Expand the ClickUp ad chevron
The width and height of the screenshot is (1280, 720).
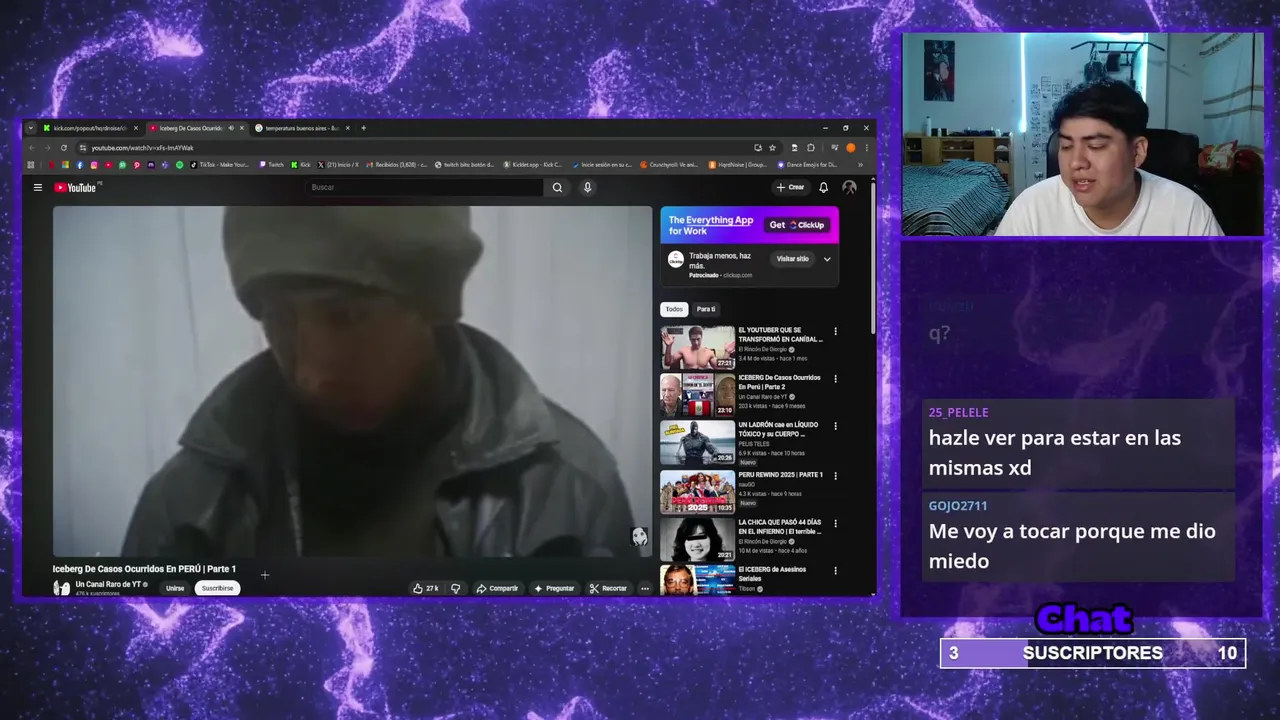pos(827,259)
